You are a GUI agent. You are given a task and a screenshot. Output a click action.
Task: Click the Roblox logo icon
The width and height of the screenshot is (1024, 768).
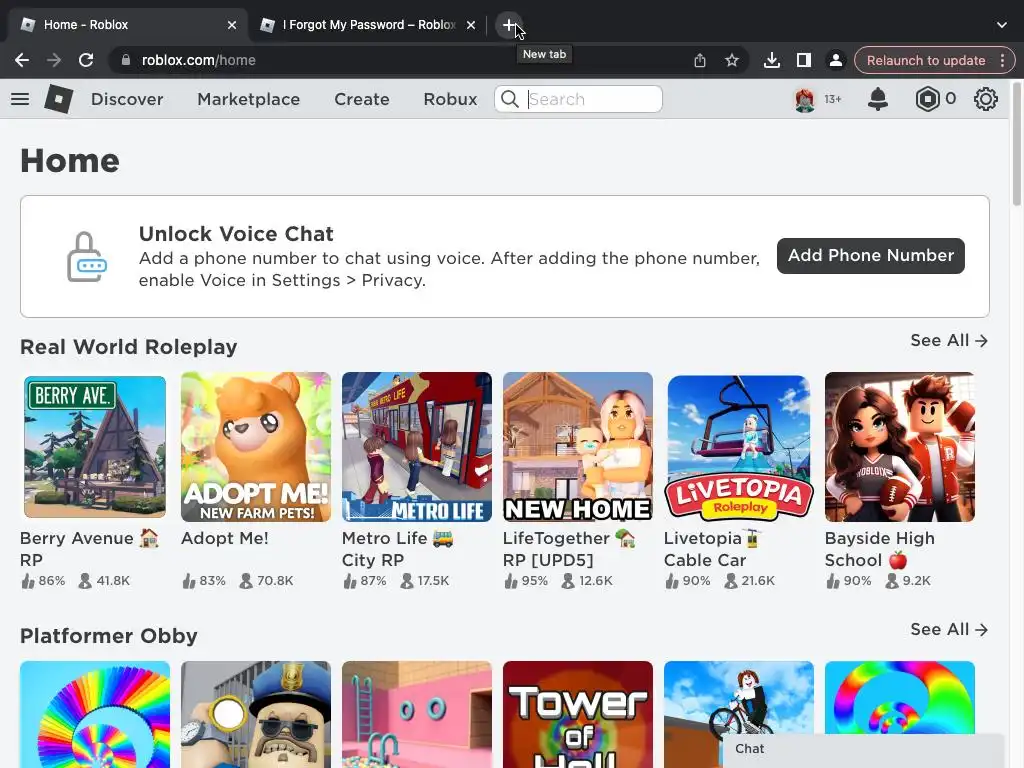click(x=59, y=99)
